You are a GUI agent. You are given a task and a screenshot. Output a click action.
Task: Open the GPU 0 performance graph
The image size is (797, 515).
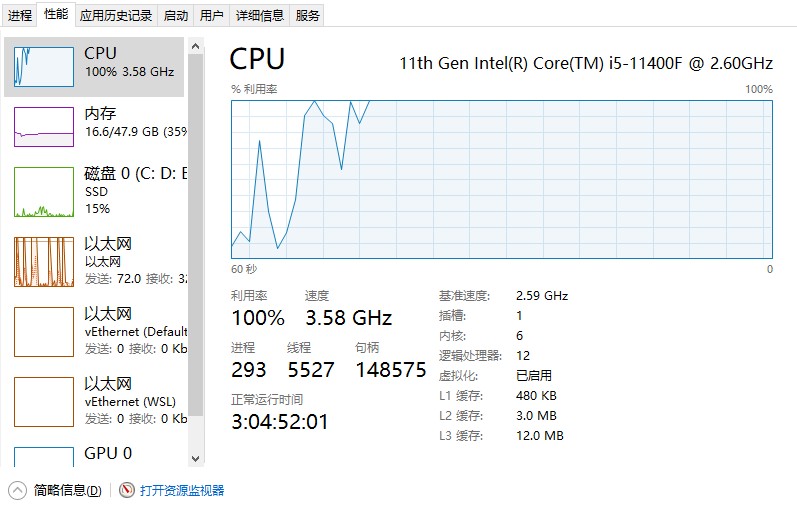[44, 456]
